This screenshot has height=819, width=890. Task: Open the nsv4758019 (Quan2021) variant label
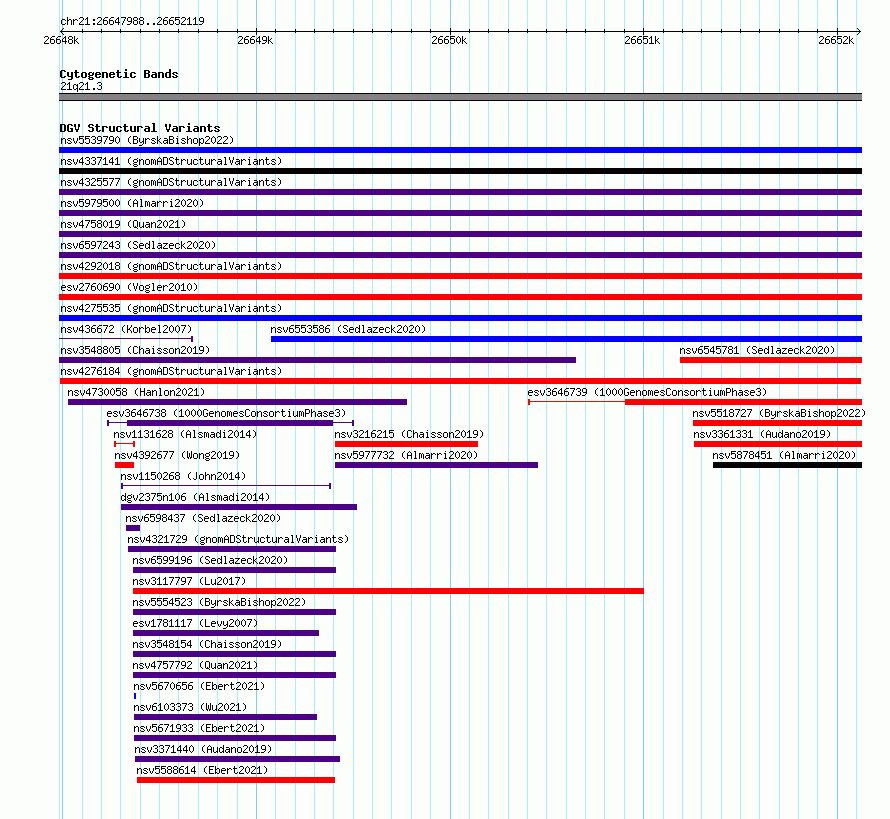123,224
